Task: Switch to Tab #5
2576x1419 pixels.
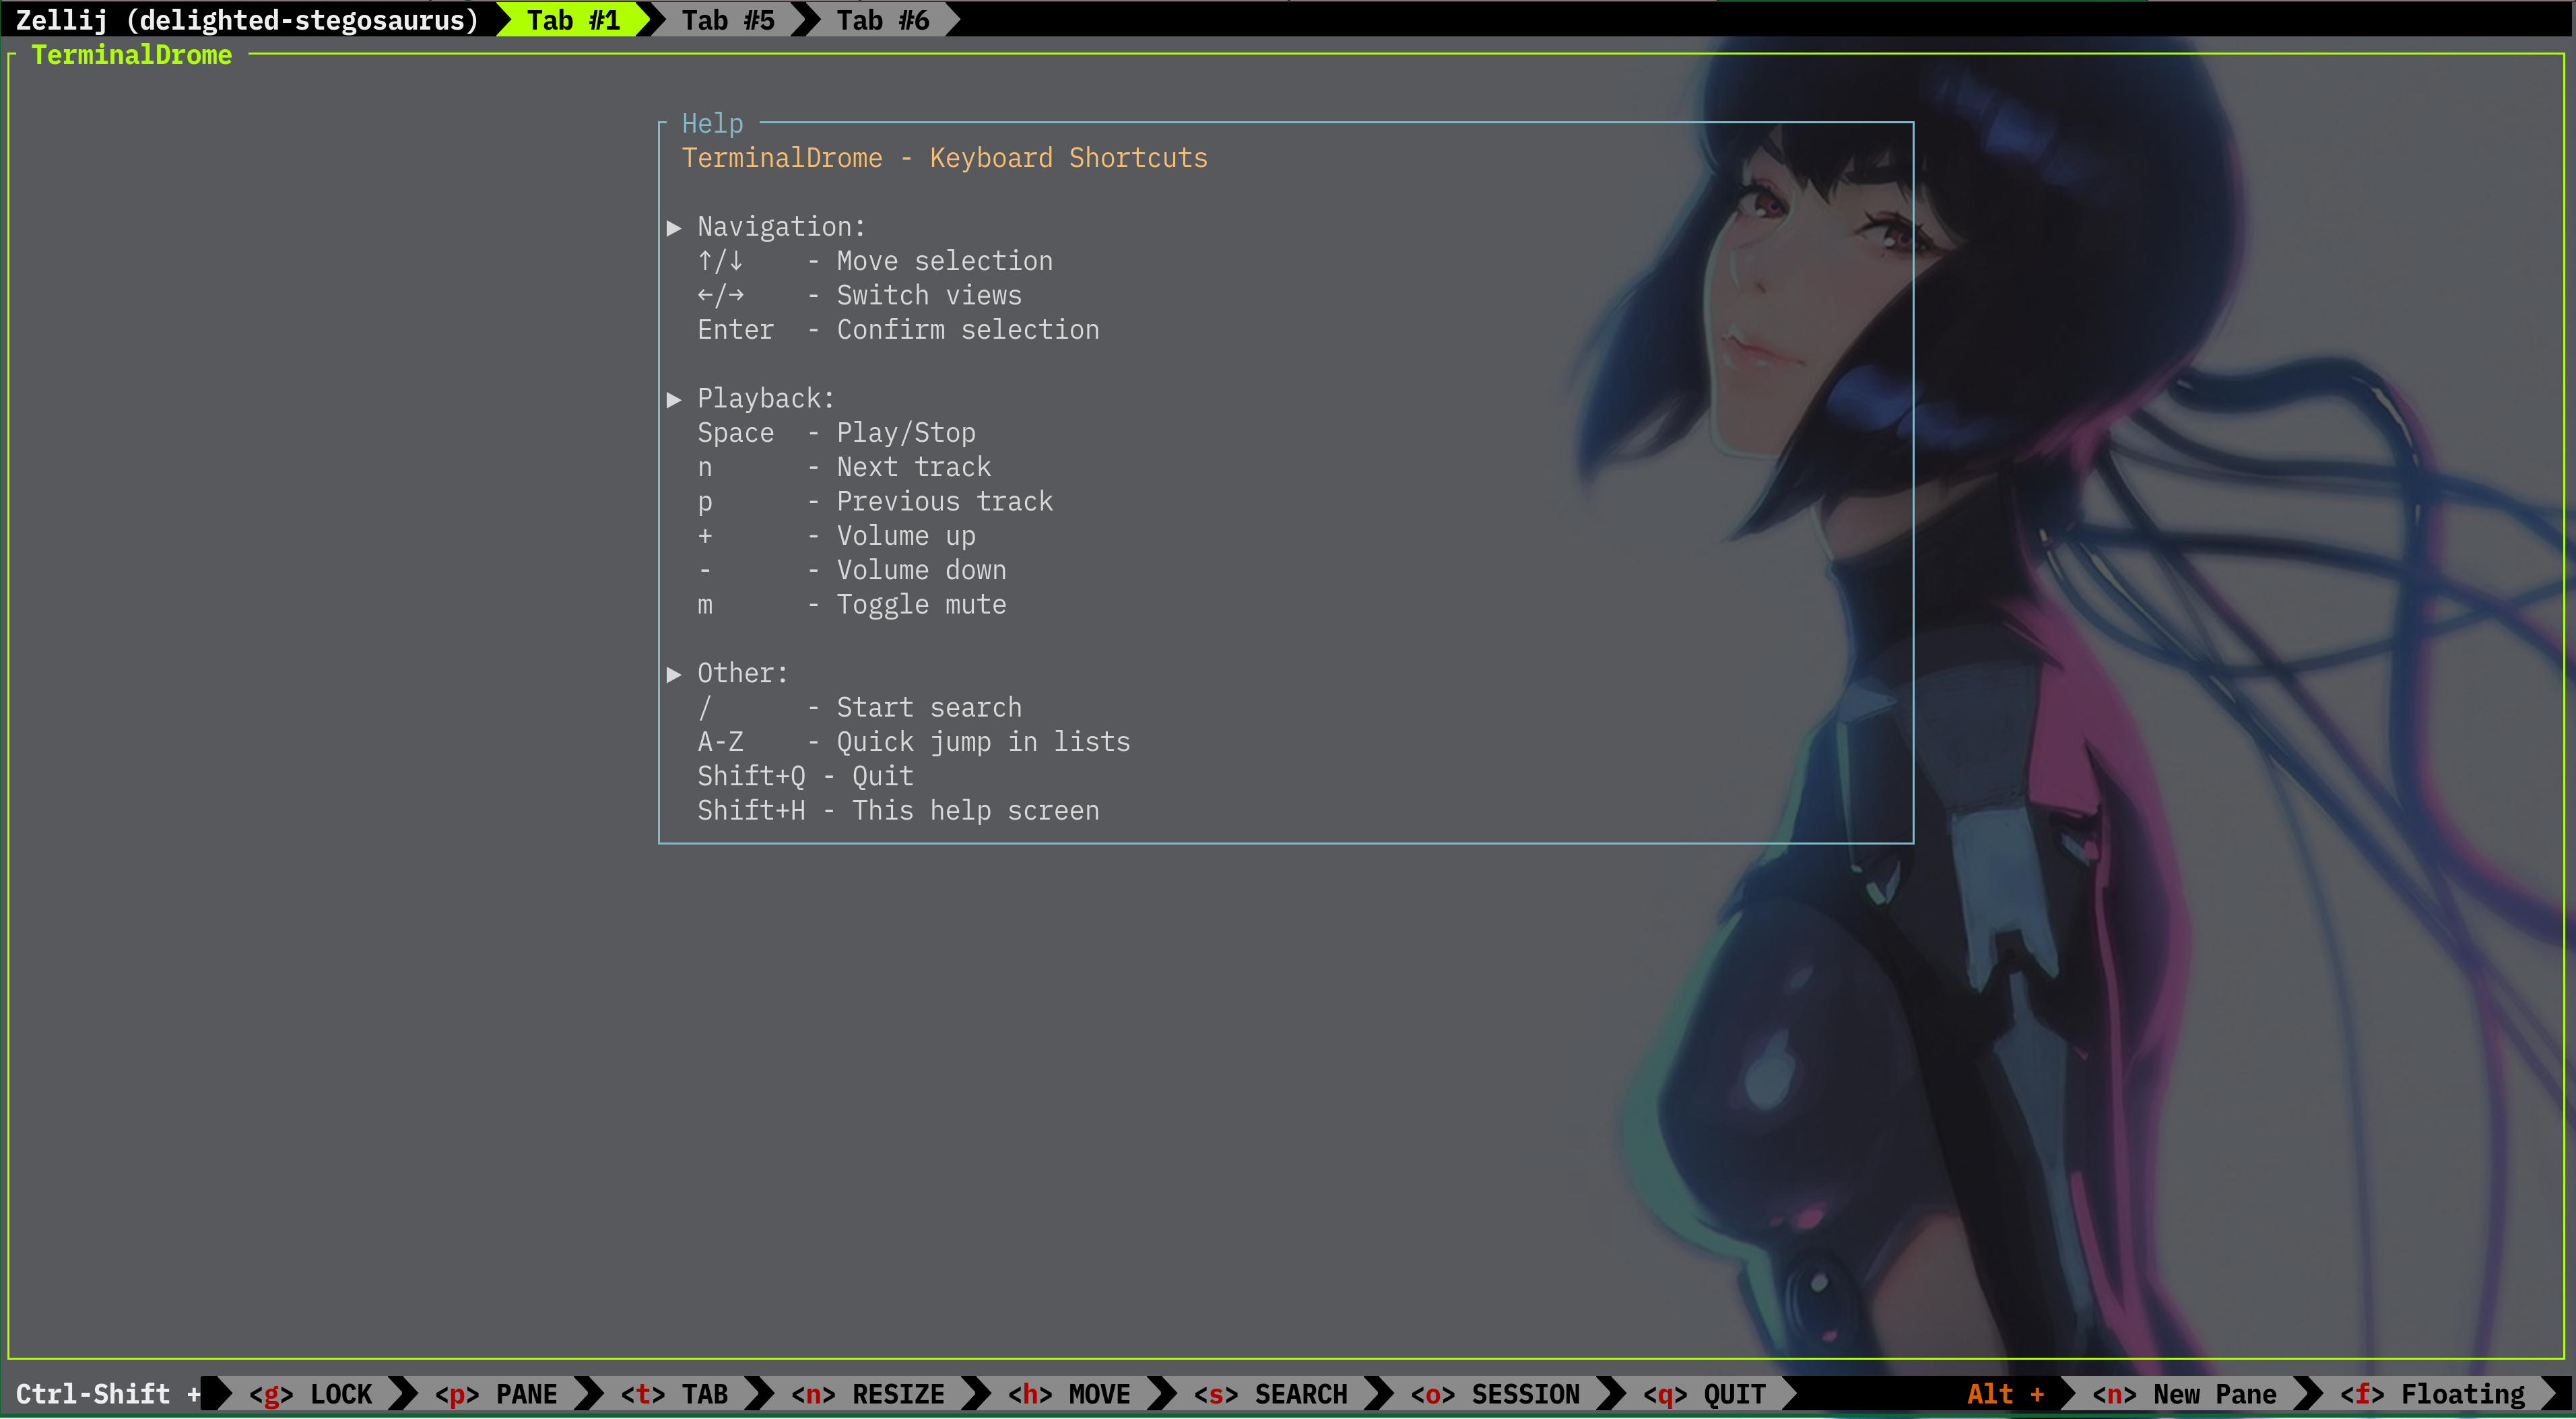Action: [727, 20]
